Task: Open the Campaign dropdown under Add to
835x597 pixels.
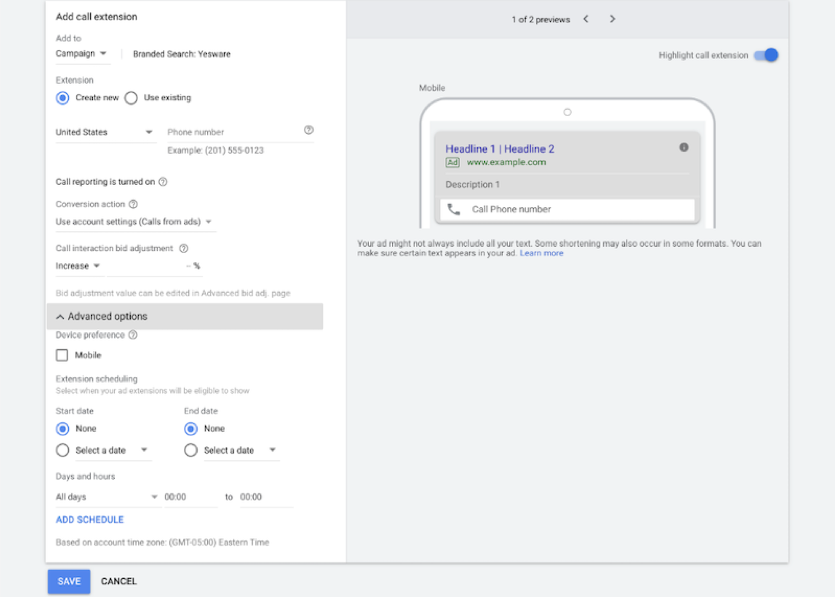Action: (x=82, y=54)
